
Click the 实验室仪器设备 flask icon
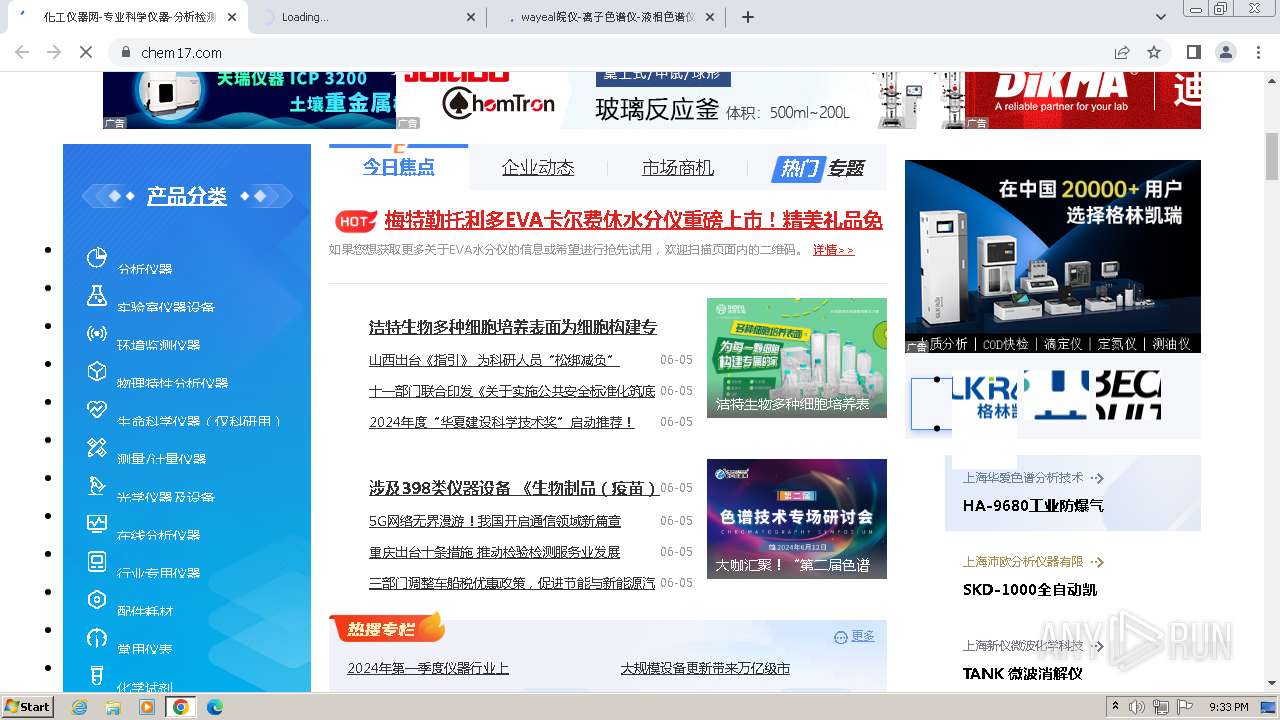point(97,295)
